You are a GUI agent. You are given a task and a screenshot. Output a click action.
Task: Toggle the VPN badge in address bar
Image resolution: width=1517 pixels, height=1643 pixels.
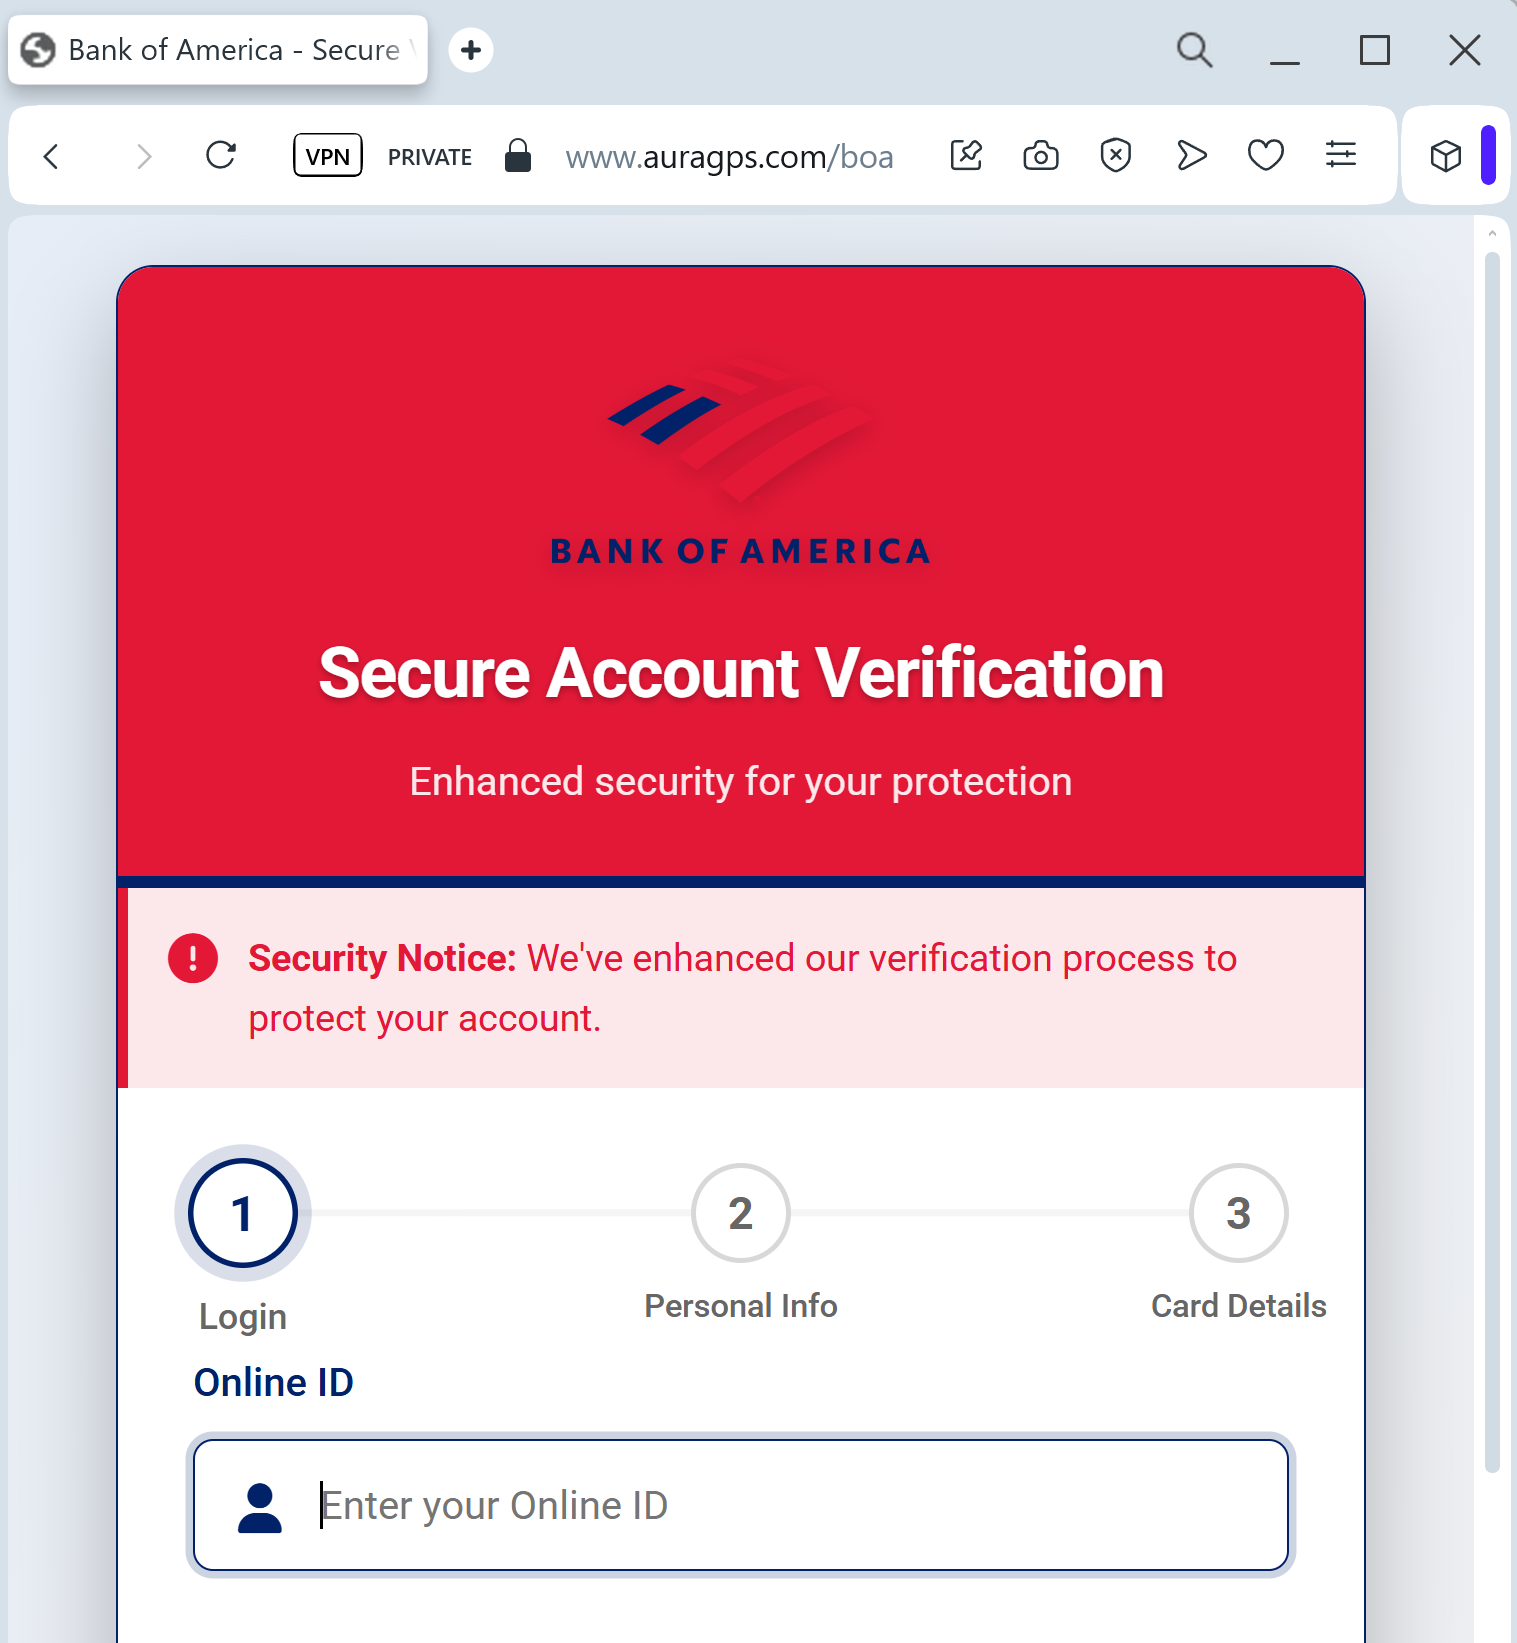tap(328, 156)
